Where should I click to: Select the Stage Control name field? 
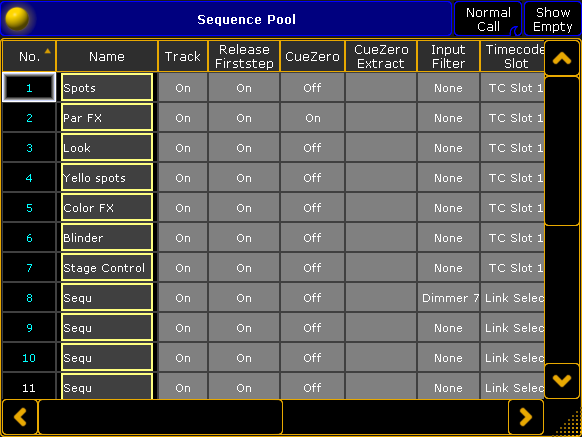click(x=107, y=268)
